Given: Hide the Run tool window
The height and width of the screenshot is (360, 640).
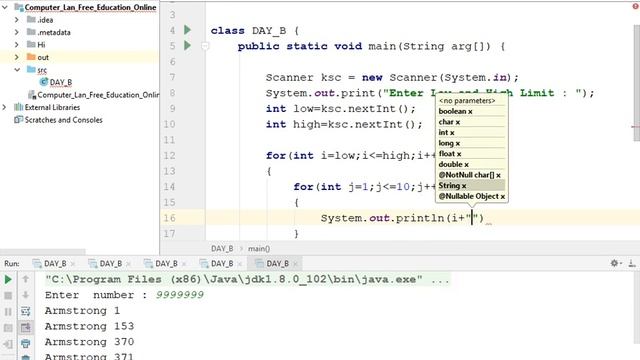Looking at the screenshot, I should click(x=632, y=264).
